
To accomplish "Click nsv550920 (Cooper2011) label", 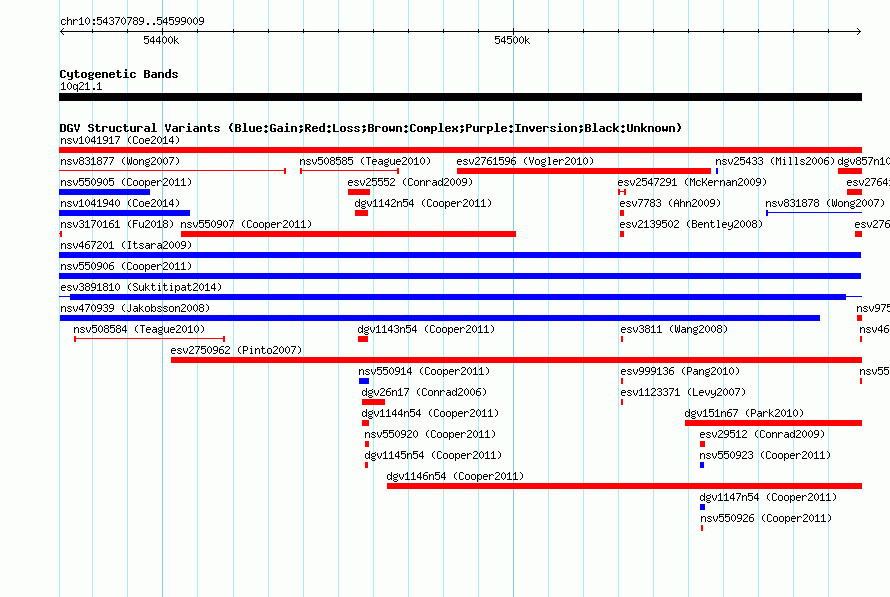I will [430, 434].
